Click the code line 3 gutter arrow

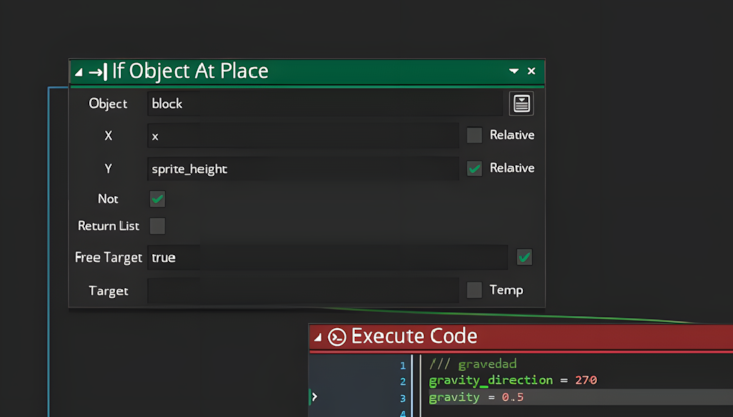click(315, 397)
